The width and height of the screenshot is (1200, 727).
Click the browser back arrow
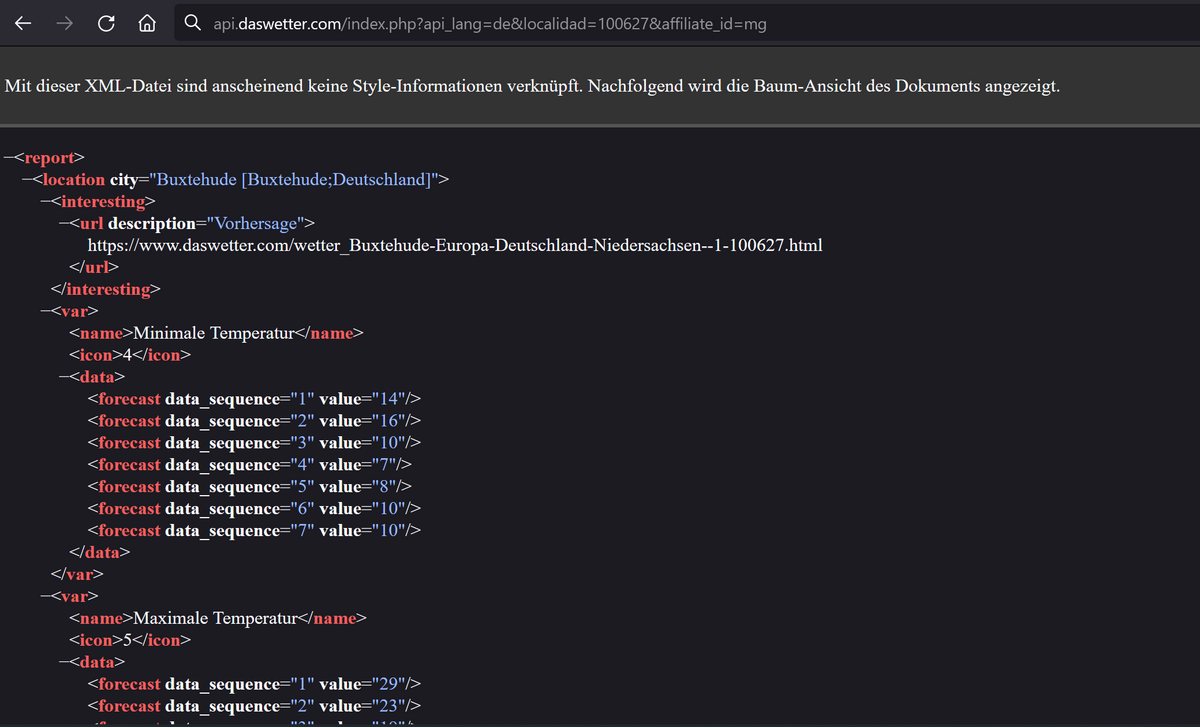[22, 24]
